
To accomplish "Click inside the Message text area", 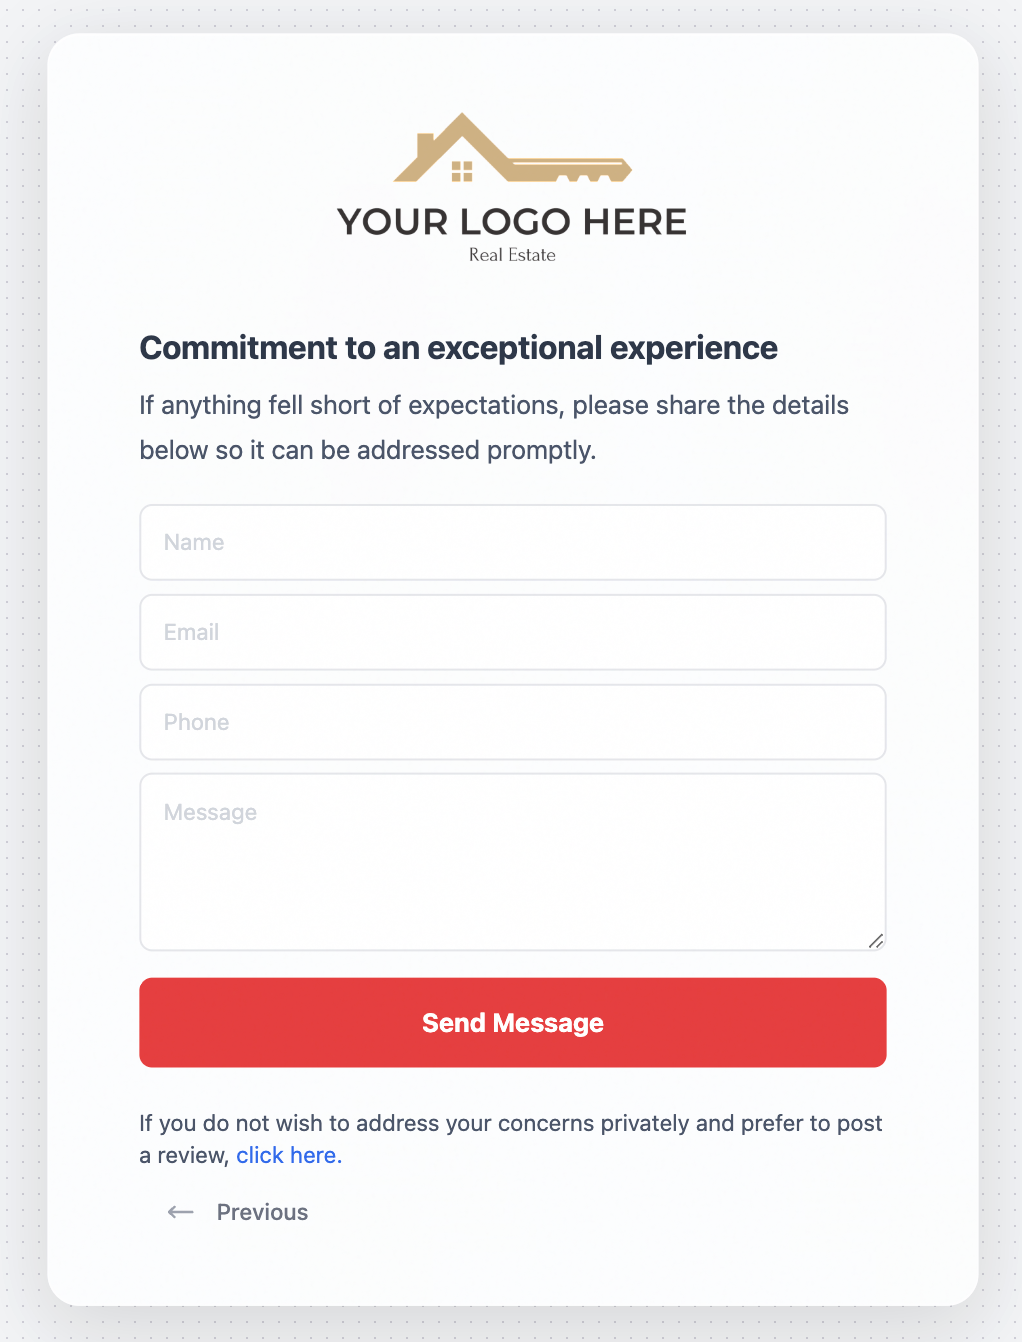I will coord(512,870).
